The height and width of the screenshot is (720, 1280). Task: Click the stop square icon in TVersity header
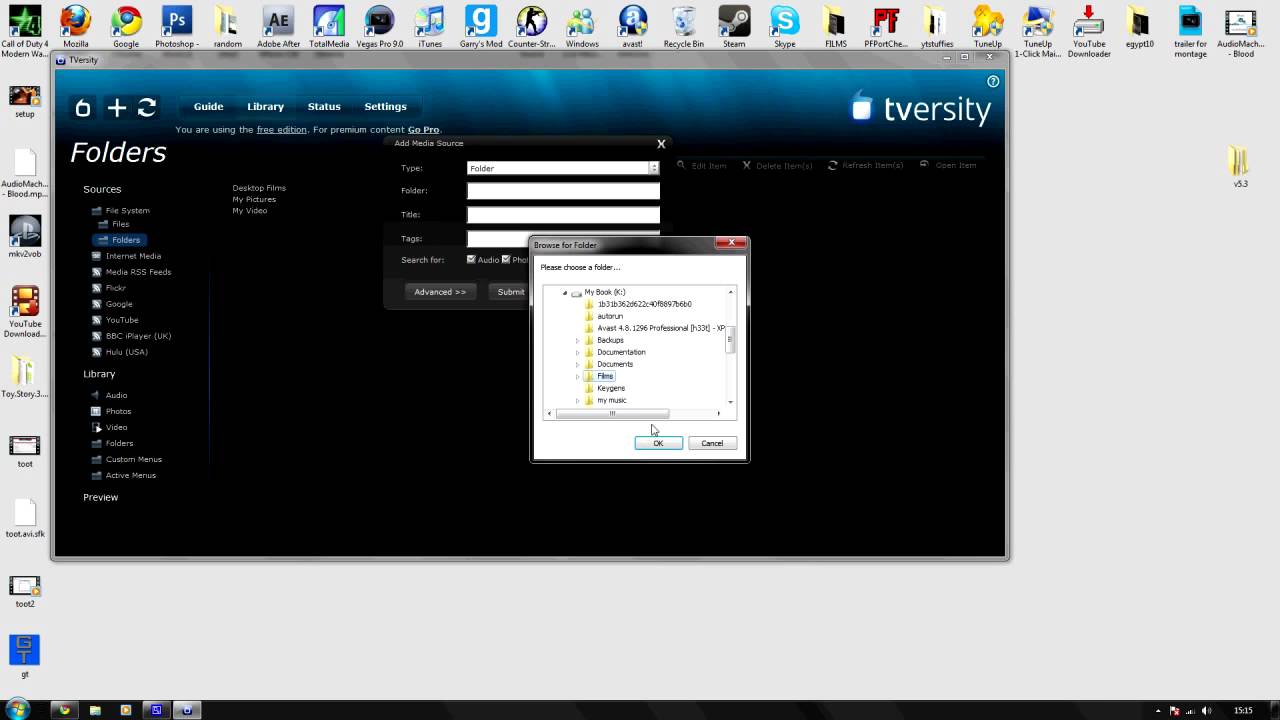coord(84,108)
